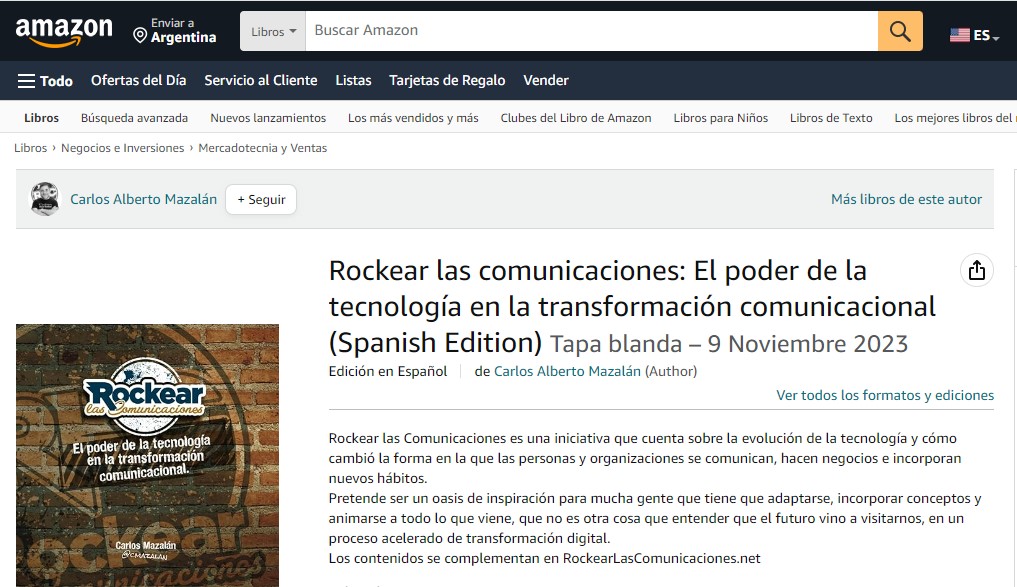Open the hamburger Todo menu
This screenshot has width=1017, height=587.
[x=45, y=81]
